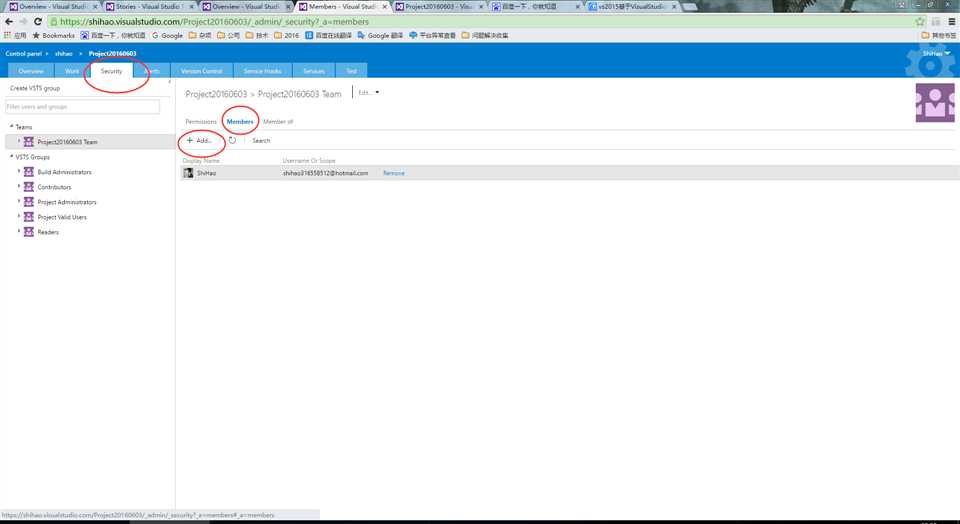960x524 pixels.
Task: Open the Apps shortcut in the bookmarks bar
Action: (x=15, y=36)
